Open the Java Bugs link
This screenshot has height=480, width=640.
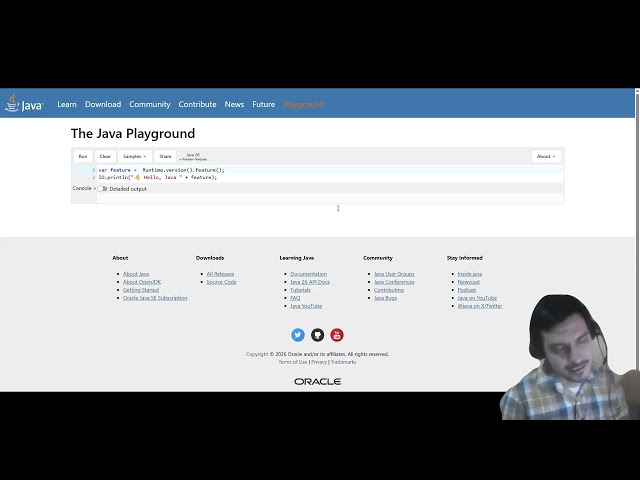385,298
